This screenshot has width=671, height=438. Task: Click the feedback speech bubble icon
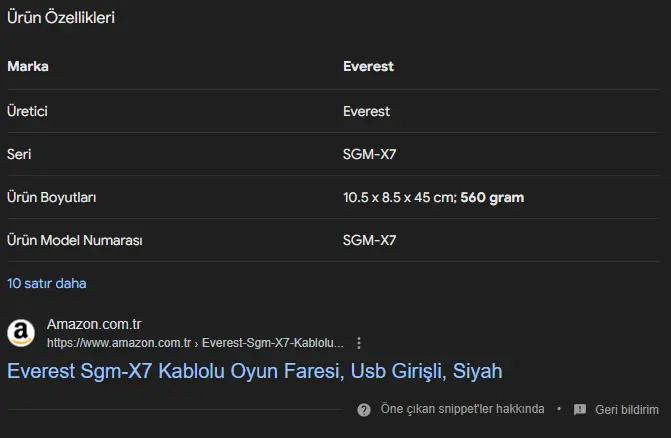point(580,410)
